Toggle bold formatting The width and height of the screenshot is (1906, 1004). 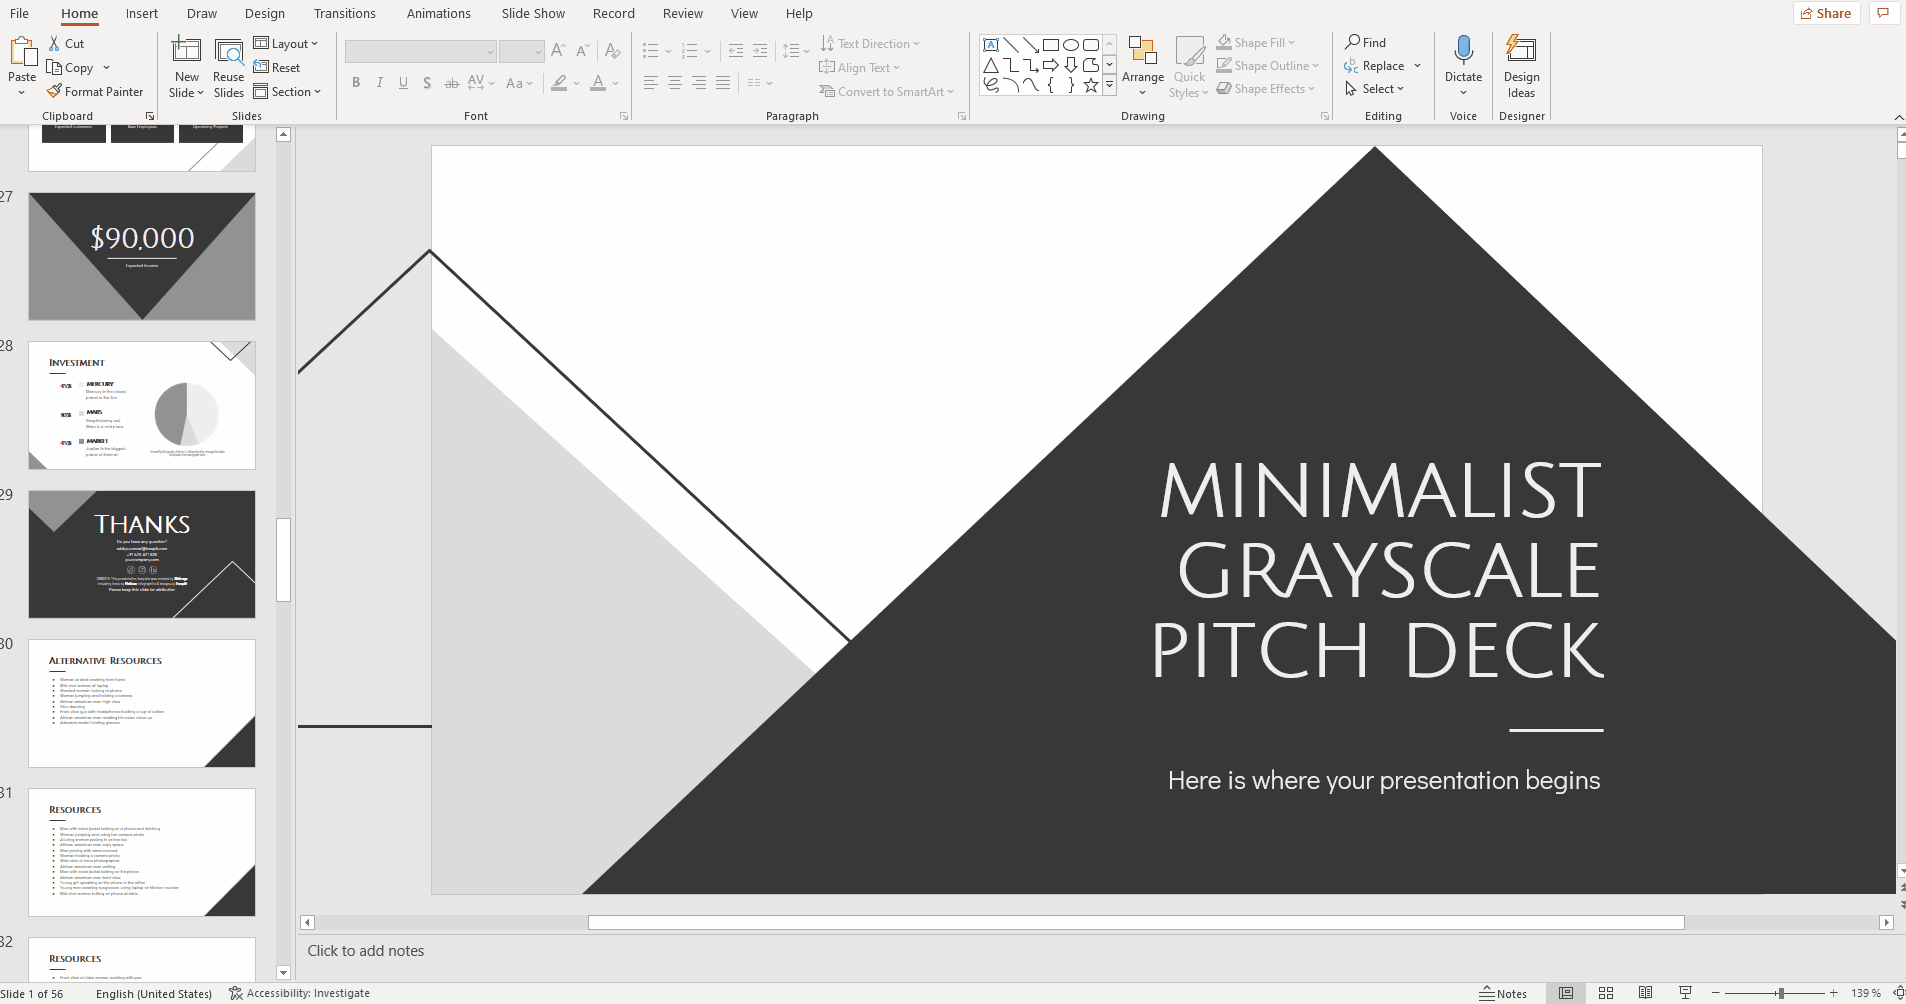tap(356, 83)
